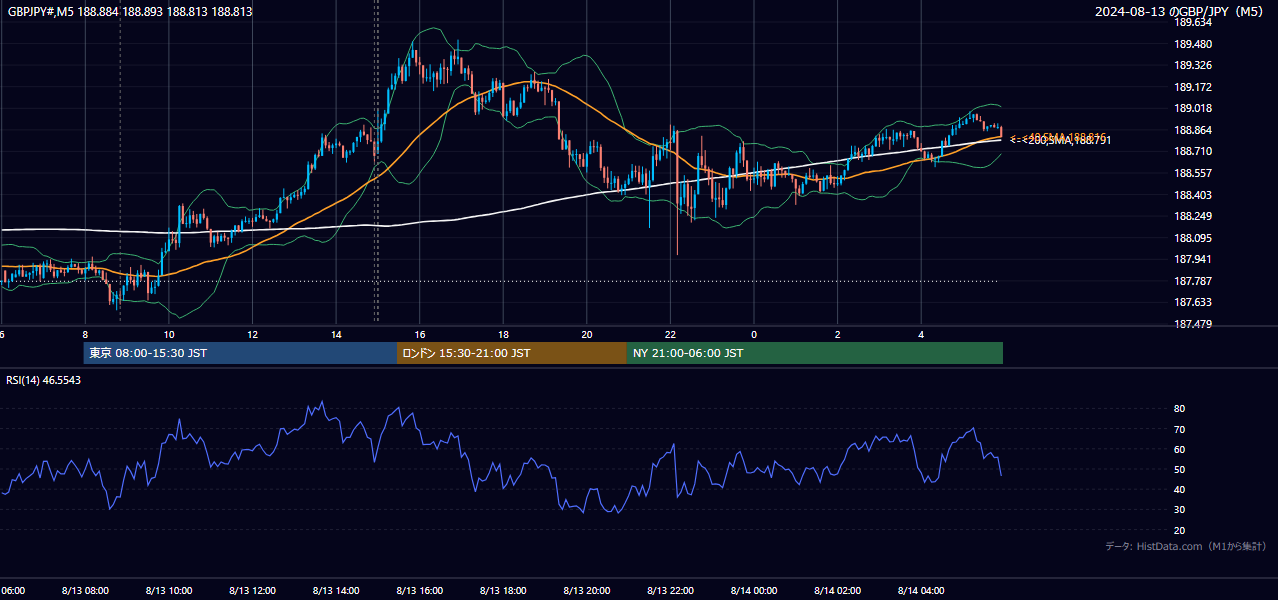1278x600 pixels.
Task: Click price axis label 188.710
Action: pyautogui.click(x=1192, y=151)
